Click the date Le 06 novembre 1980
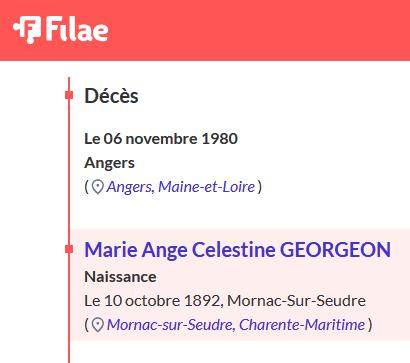The width and height of the screenshot is (410, 363). point(161,139)
